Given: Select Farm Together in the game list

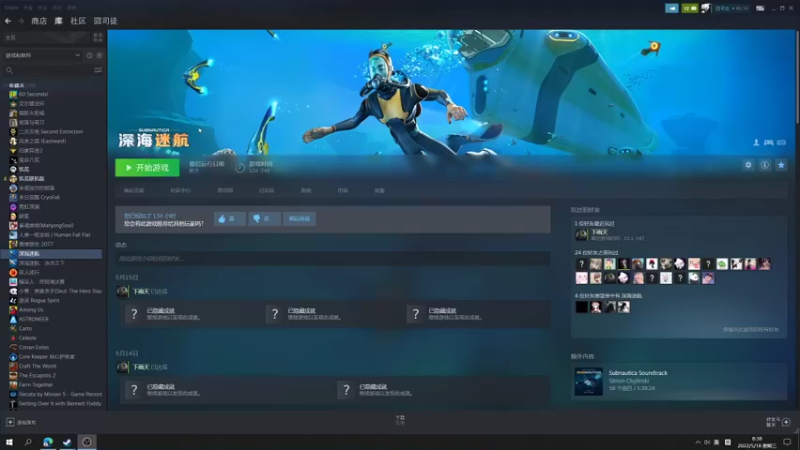Looking at the screenshot, I should [x=36, y=385].
